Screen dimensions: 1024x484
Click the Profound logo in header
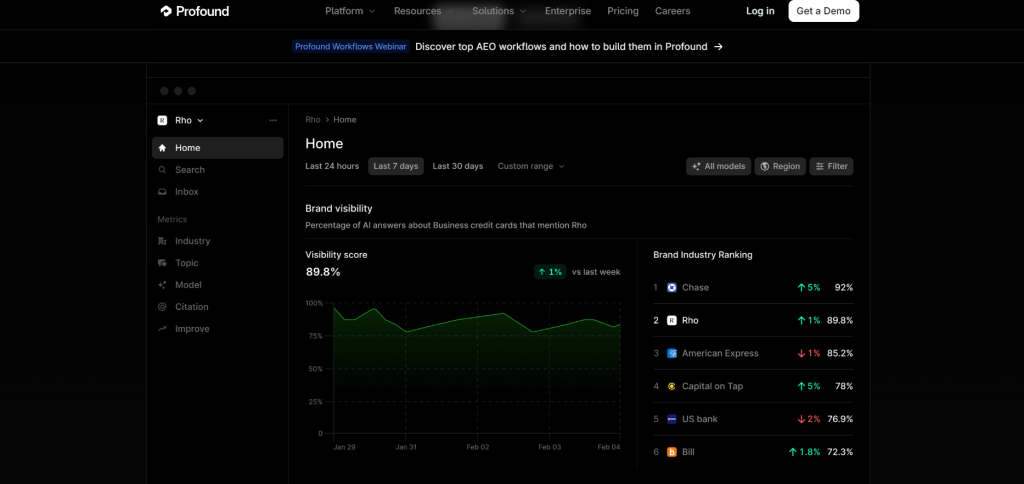pos(194,11)
